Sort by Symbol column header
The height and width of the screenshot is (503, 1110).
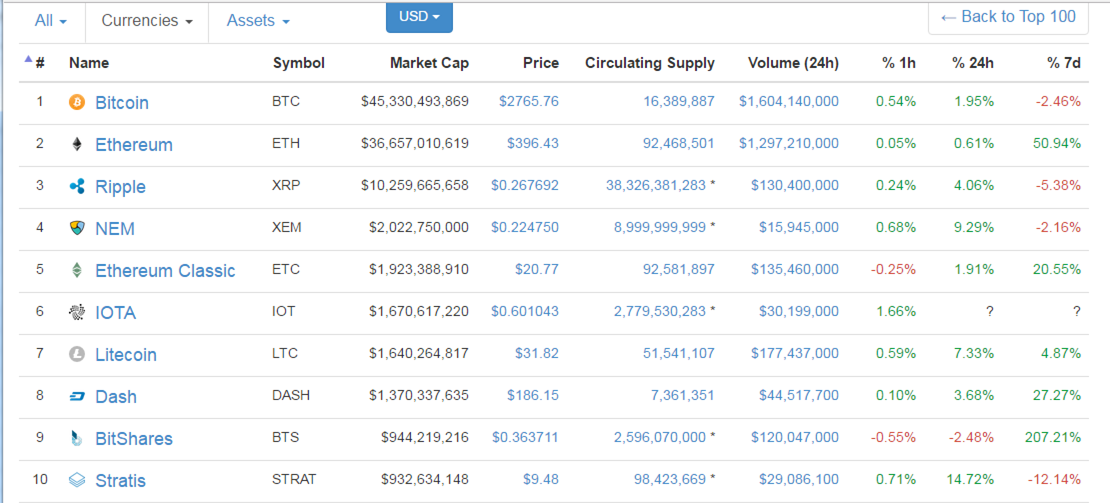click(299, 63)
